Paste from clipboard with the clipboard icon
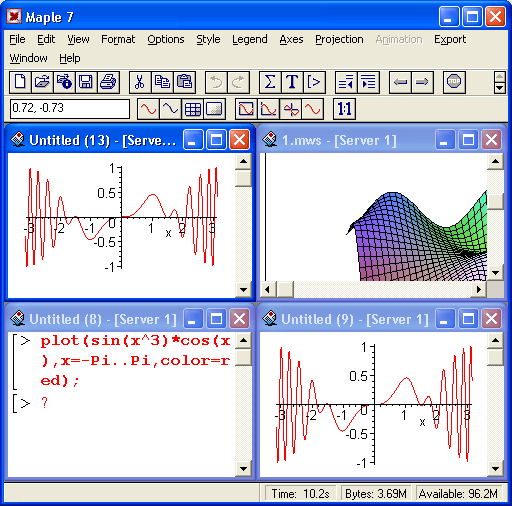This screenshot has width=512, height=506. [184, 82]
